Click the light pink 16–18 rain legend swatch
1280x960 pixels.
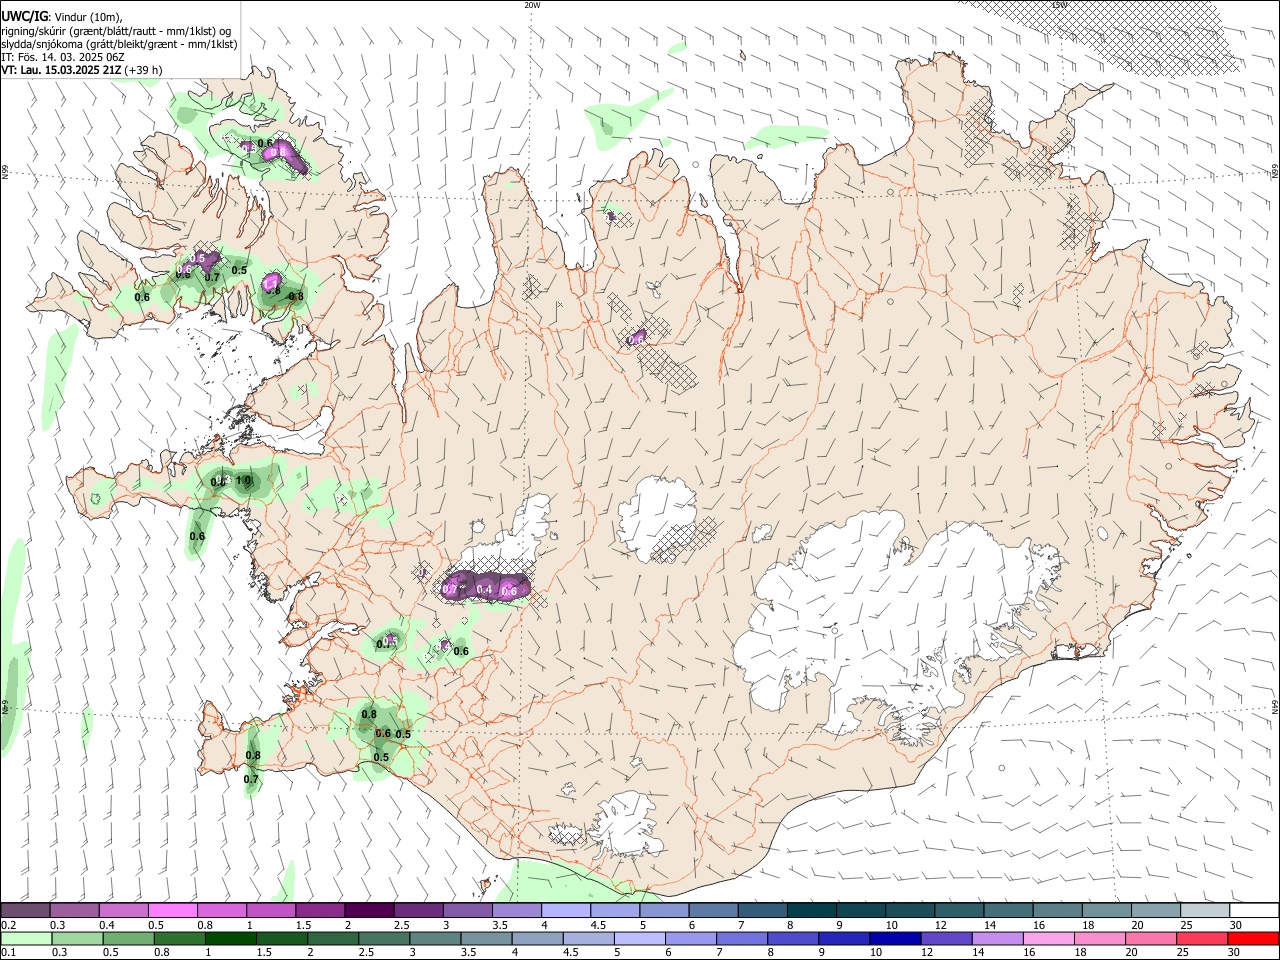click(x=1047, y=938)
